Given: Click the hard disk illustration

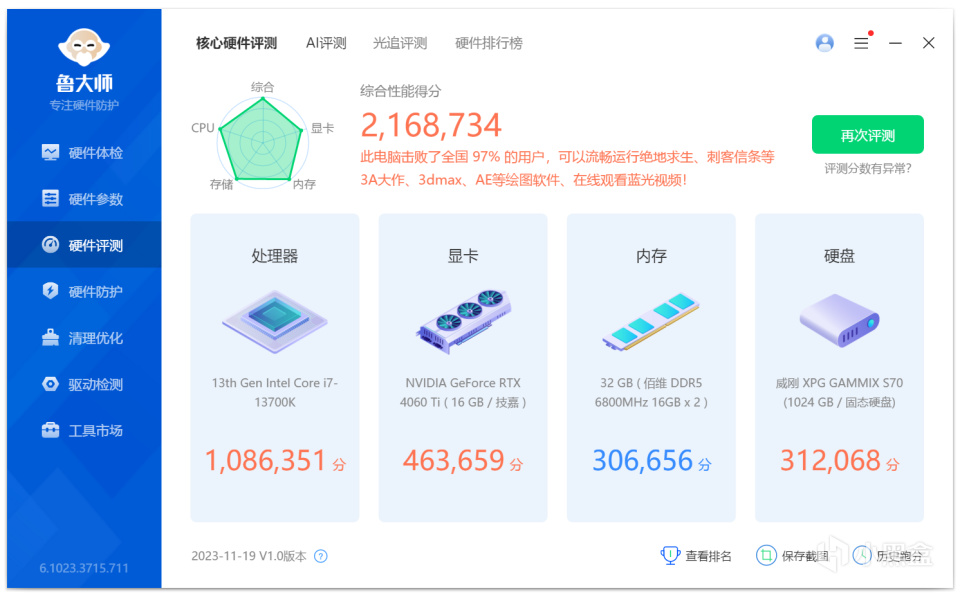Looking at the screenshot, I should point(839,320).
